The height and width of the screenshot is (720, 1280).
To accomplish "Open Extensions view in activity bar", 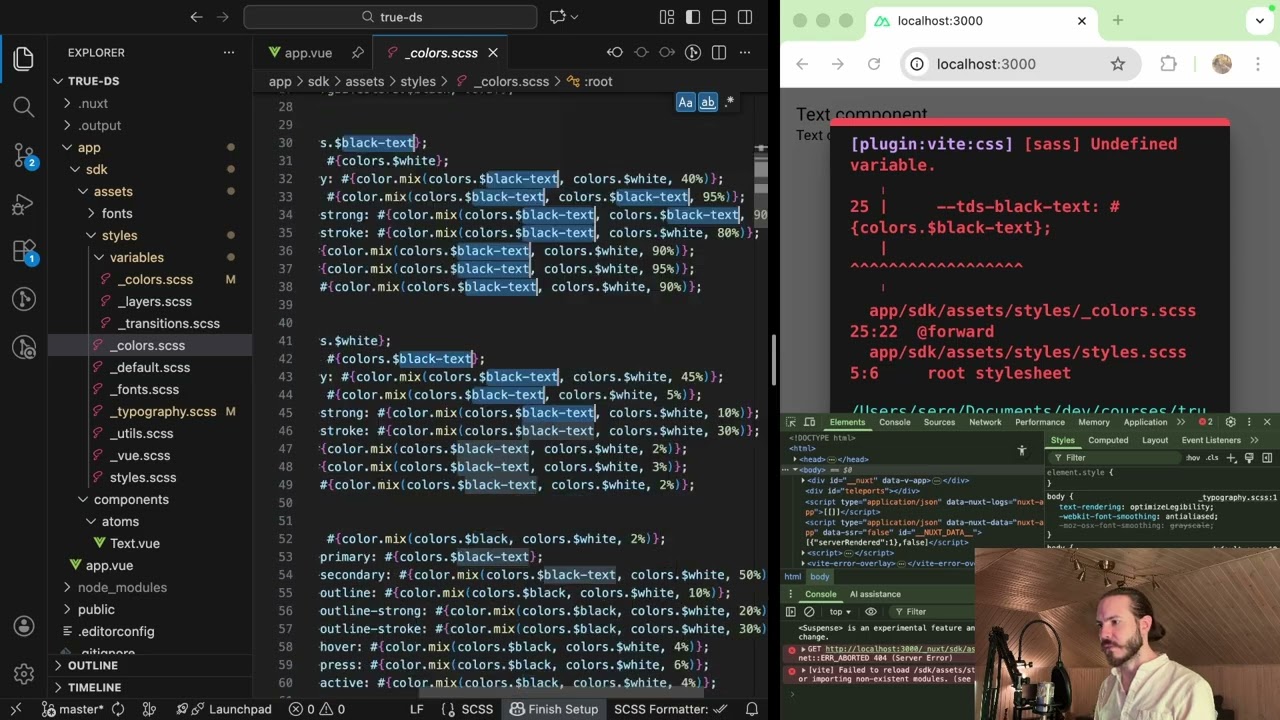I will 24,252.
